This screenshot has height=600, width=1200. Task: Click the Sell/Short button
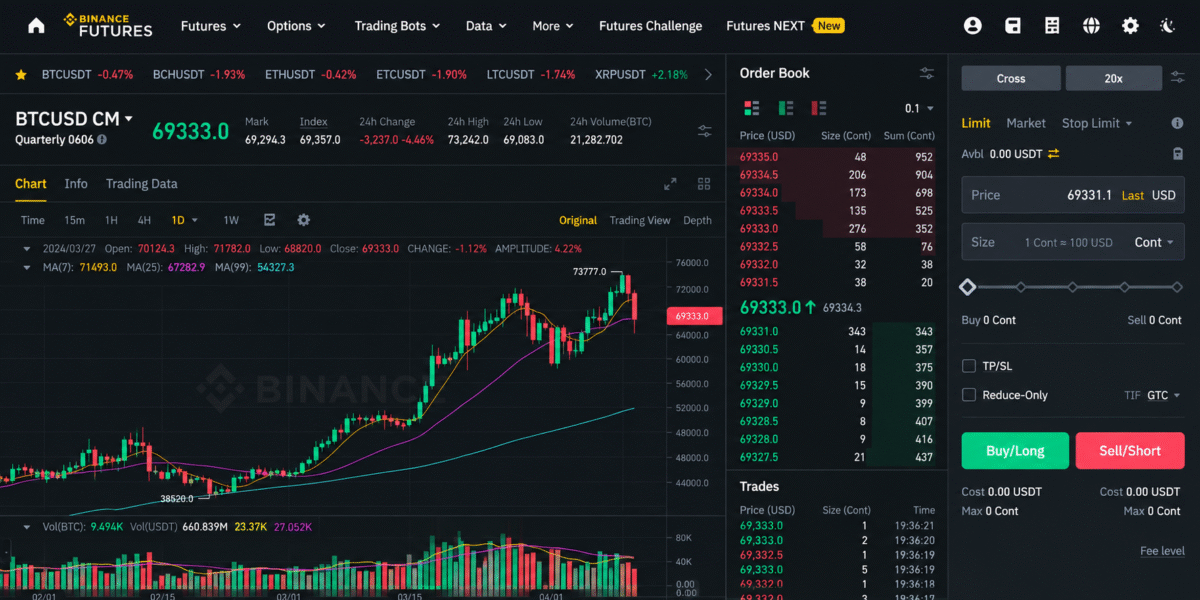(x=1130, y=451)
